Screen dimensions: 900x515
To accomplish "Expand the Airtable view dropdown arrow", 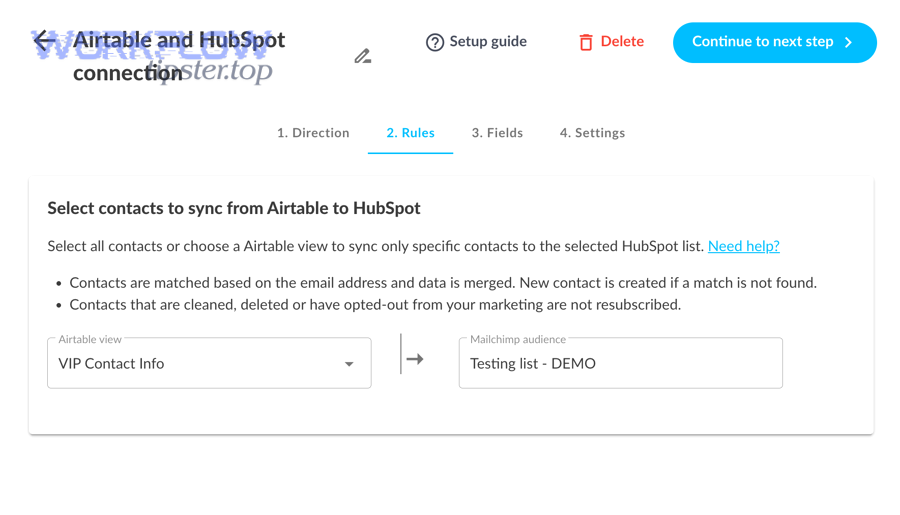I will pos(348,364).
